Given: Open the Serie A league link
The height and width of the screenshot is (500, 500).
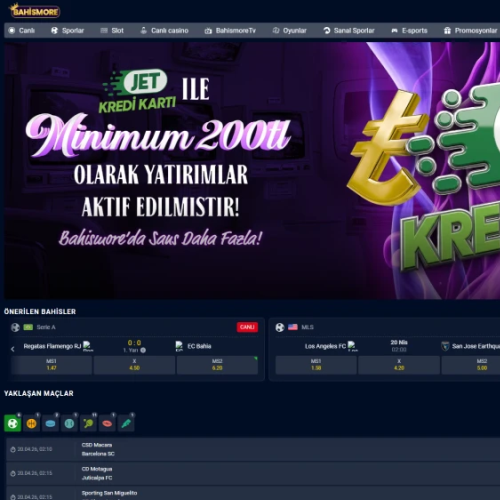Looking at the screenshot, I should click(46, 327).
